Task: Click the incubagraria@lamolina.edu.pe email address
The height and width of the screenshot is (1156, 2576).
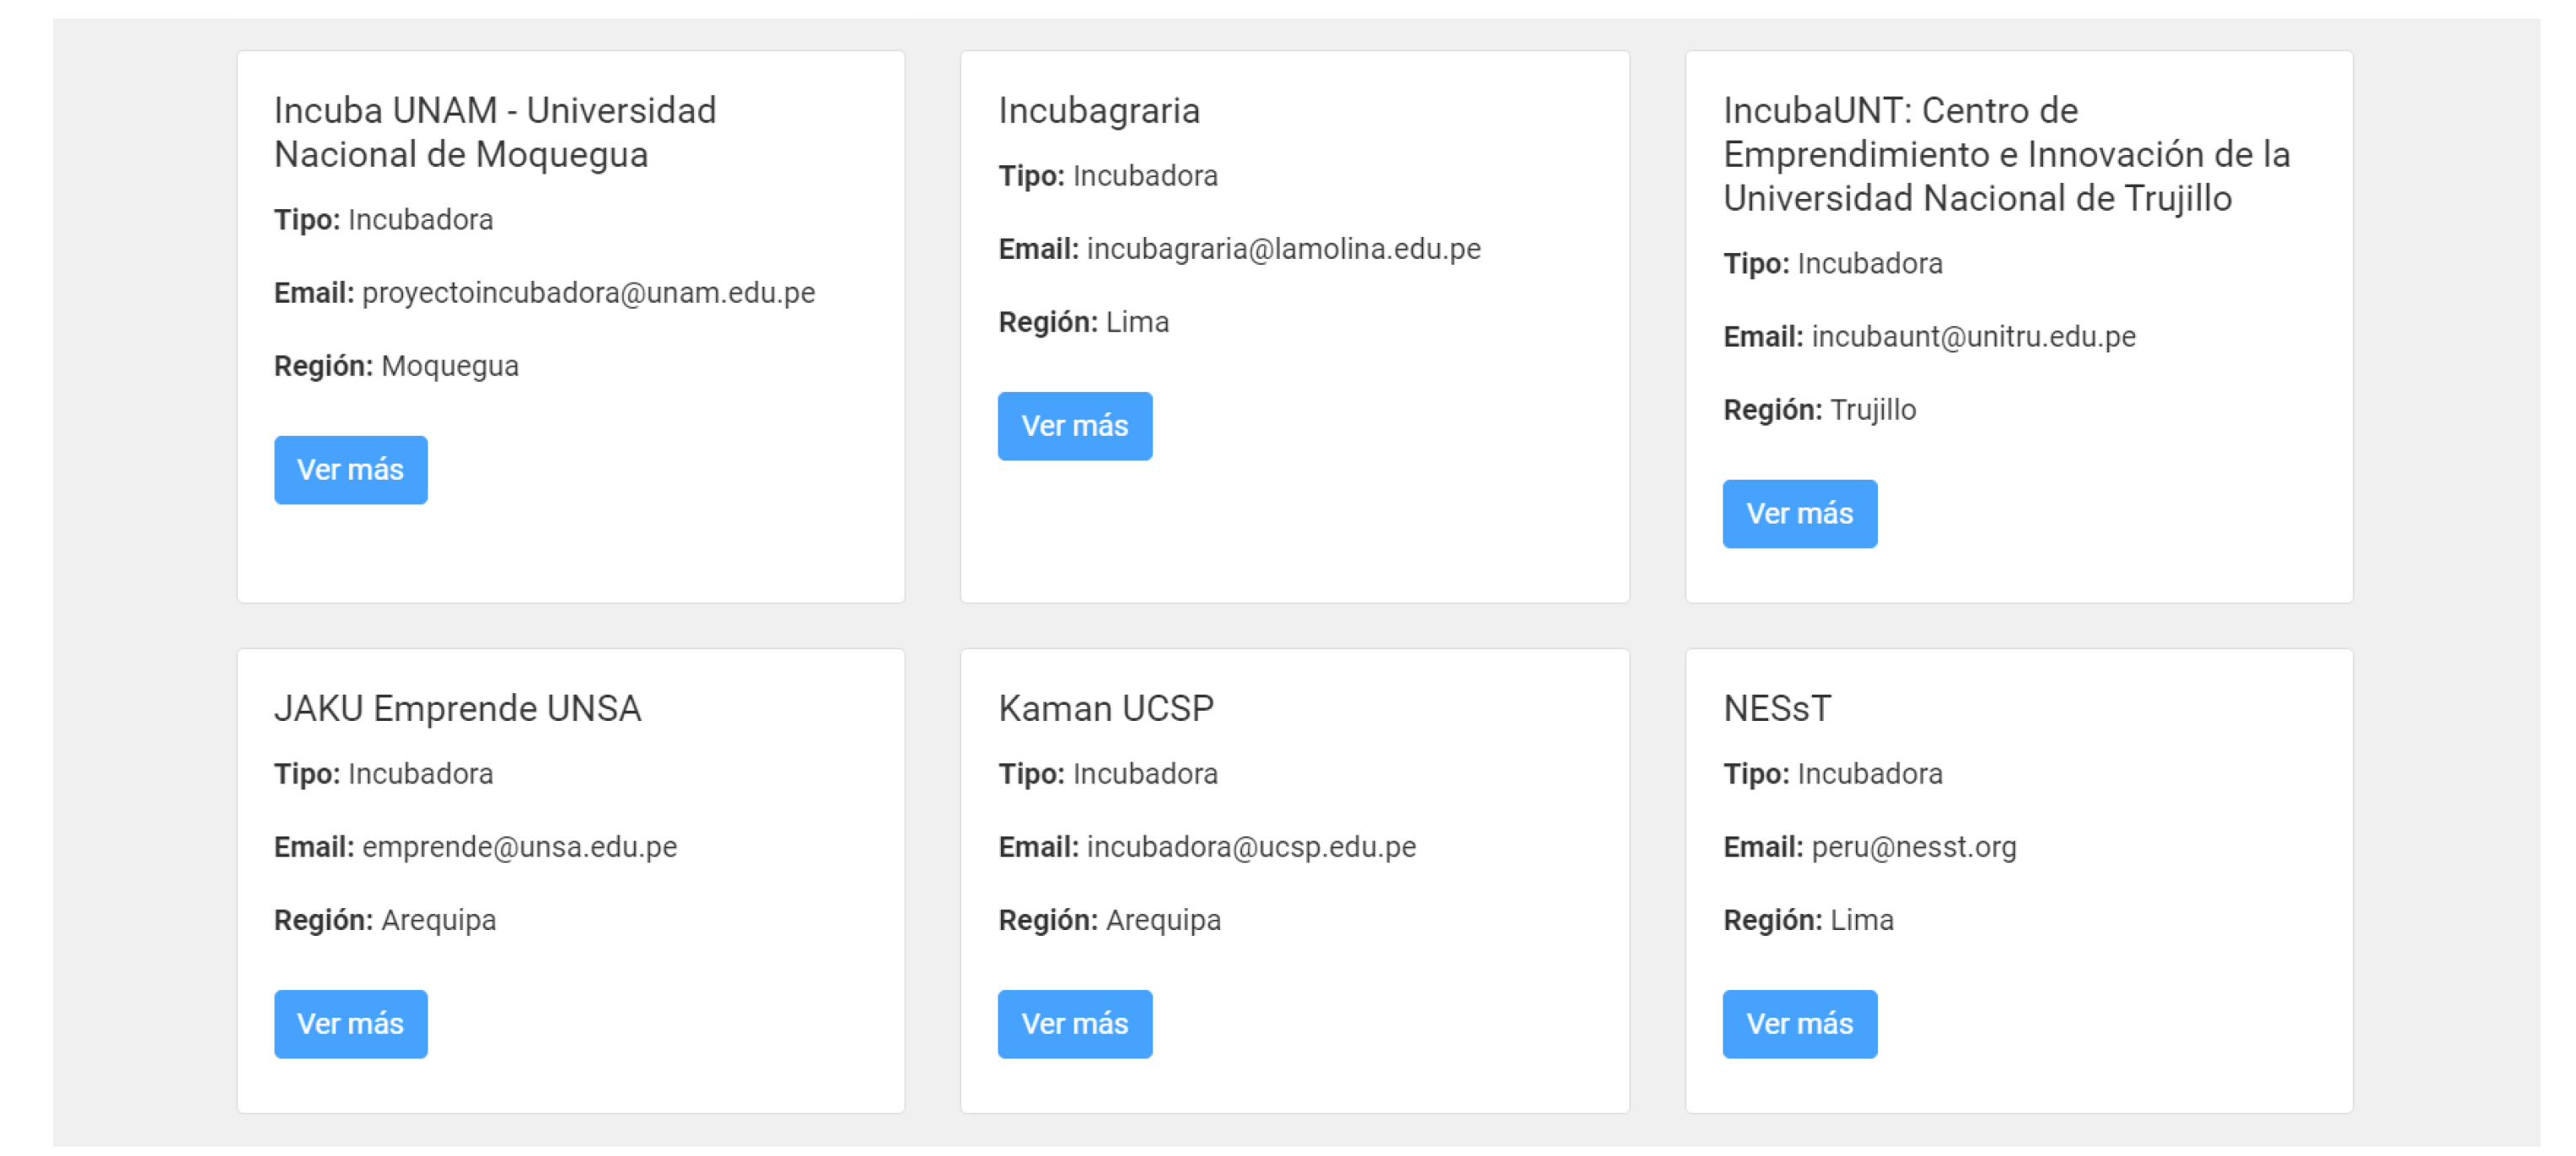Action: (x=1283, y=249)
